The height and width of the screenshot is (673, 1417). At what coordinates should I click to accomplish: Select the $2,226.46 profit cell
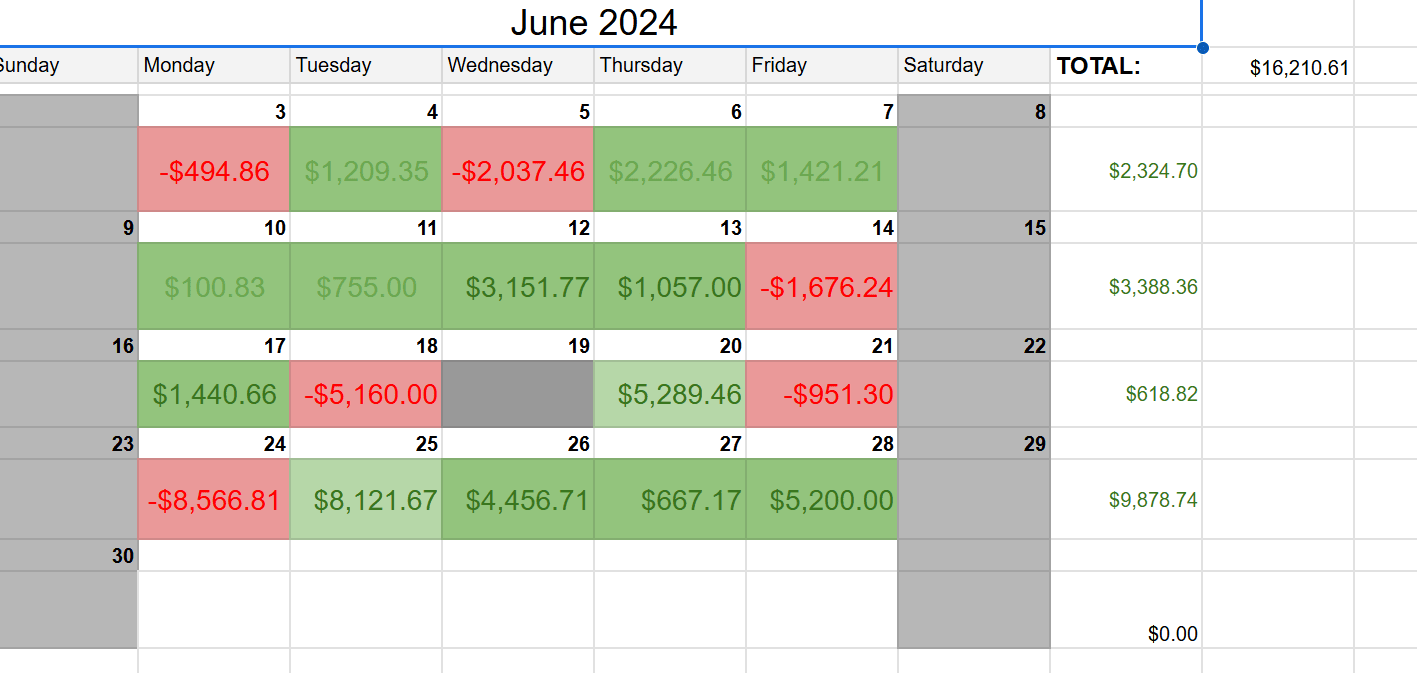click(x=670, y=171)
